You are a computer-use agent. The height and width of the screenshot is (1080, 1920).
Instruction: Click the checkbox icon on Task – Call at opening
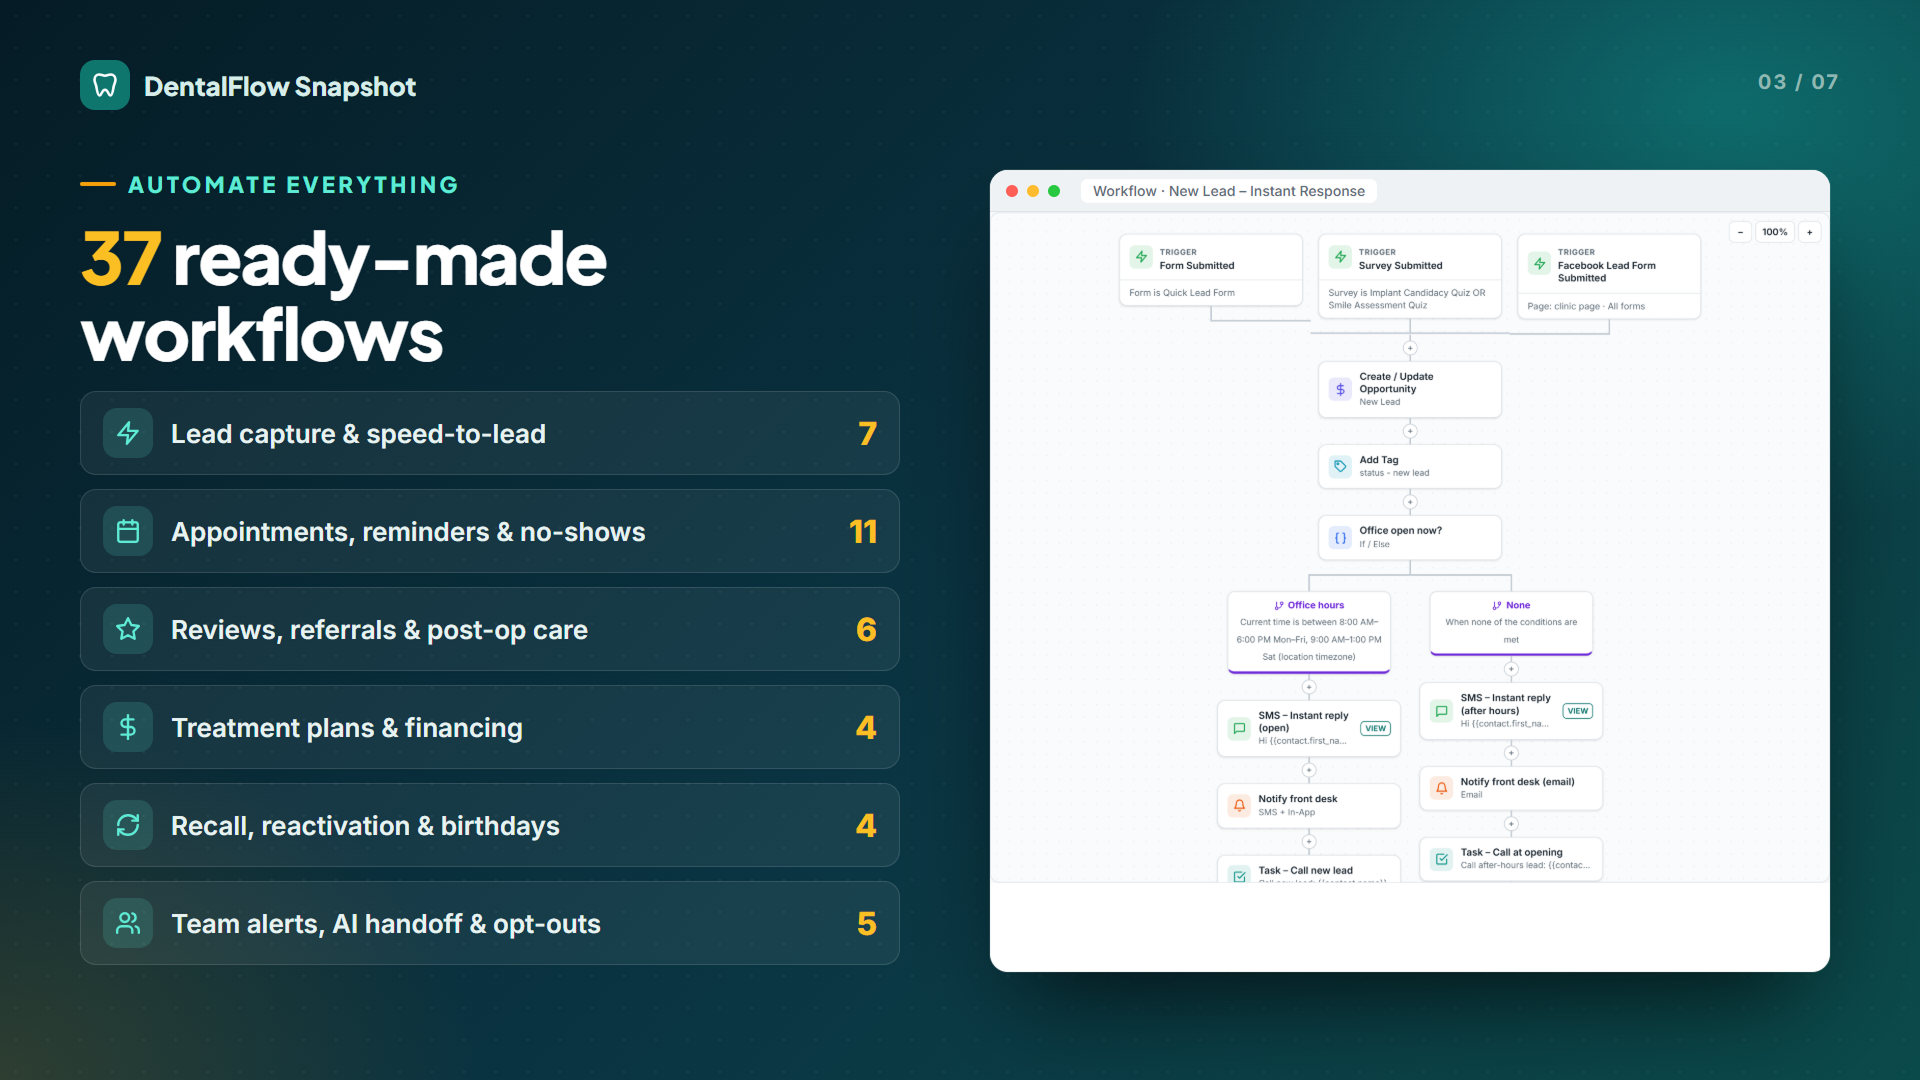click(1441, 859)
